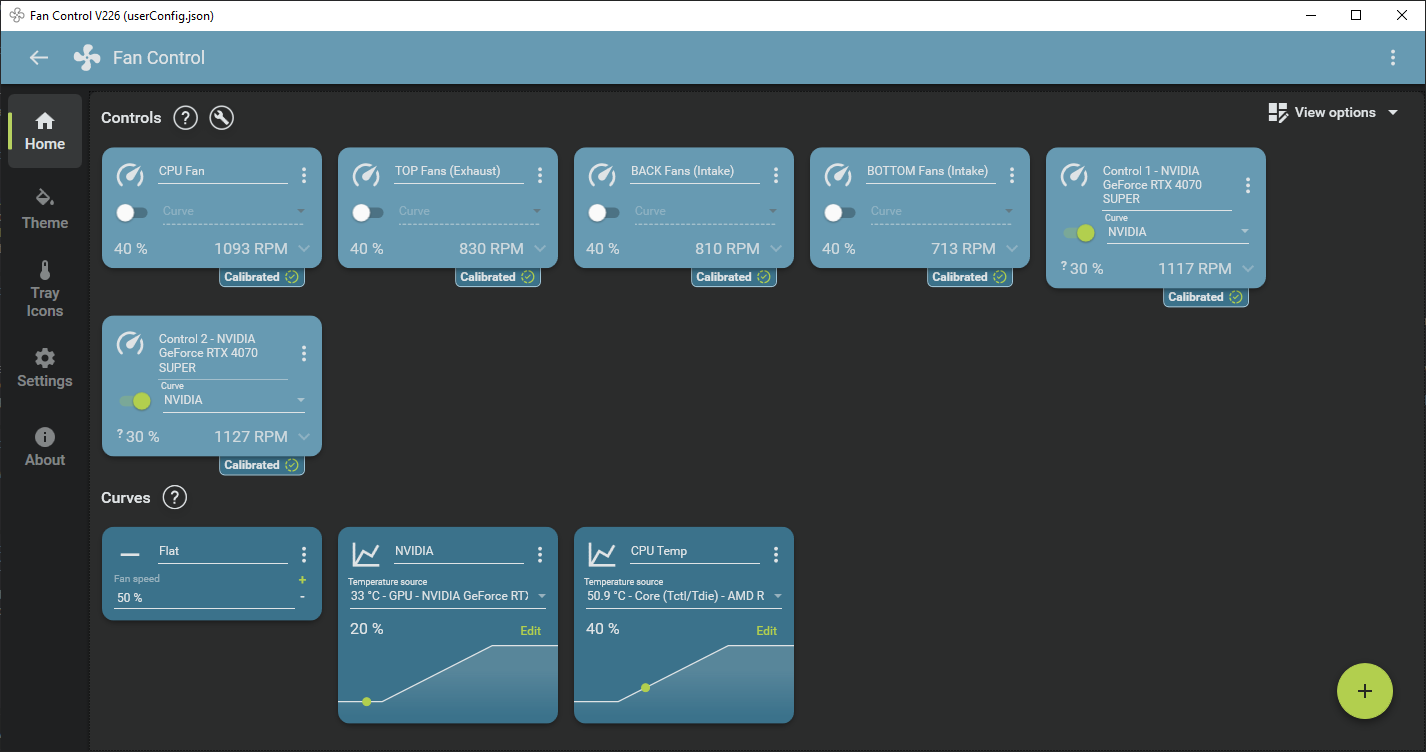Click the fan logo beside Fan Control title
Viewport: 1426px width, 752px height.
(87, 58)
